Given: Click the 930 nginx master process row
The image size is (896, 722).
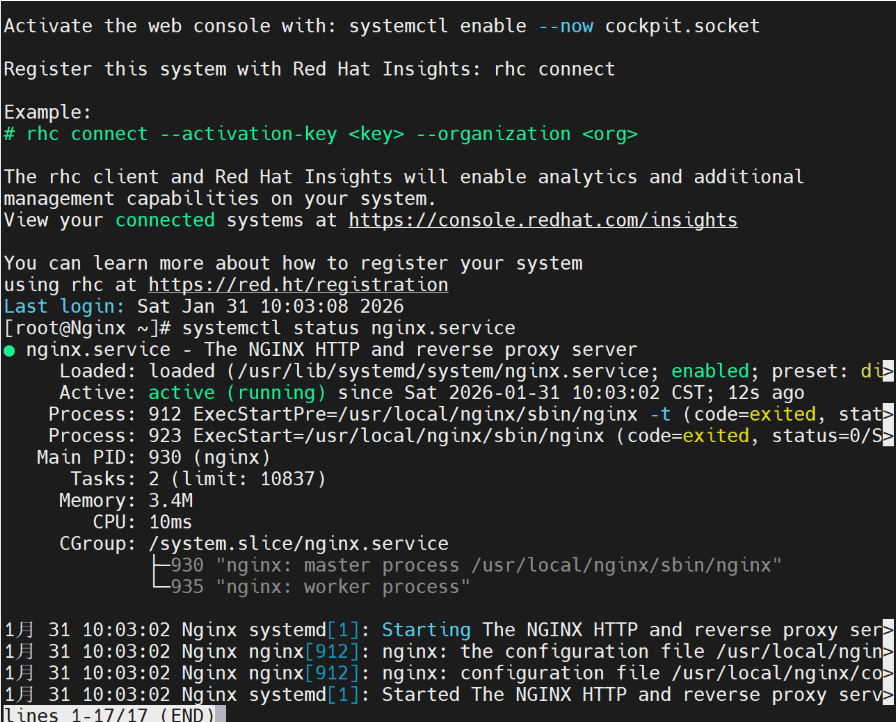Looking at the screenshot, I should point(467,565).
